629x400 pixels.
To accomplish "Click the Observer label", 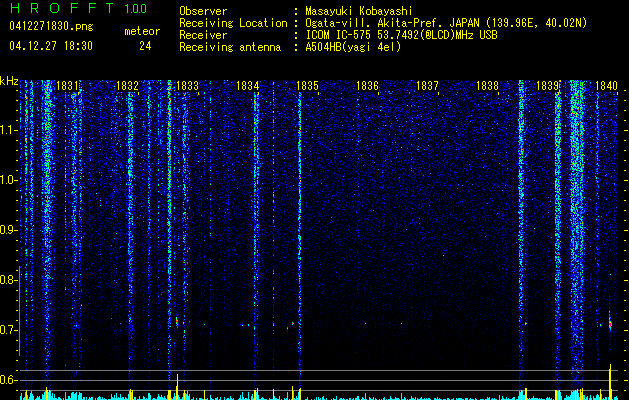I will (x=203, y=11).
